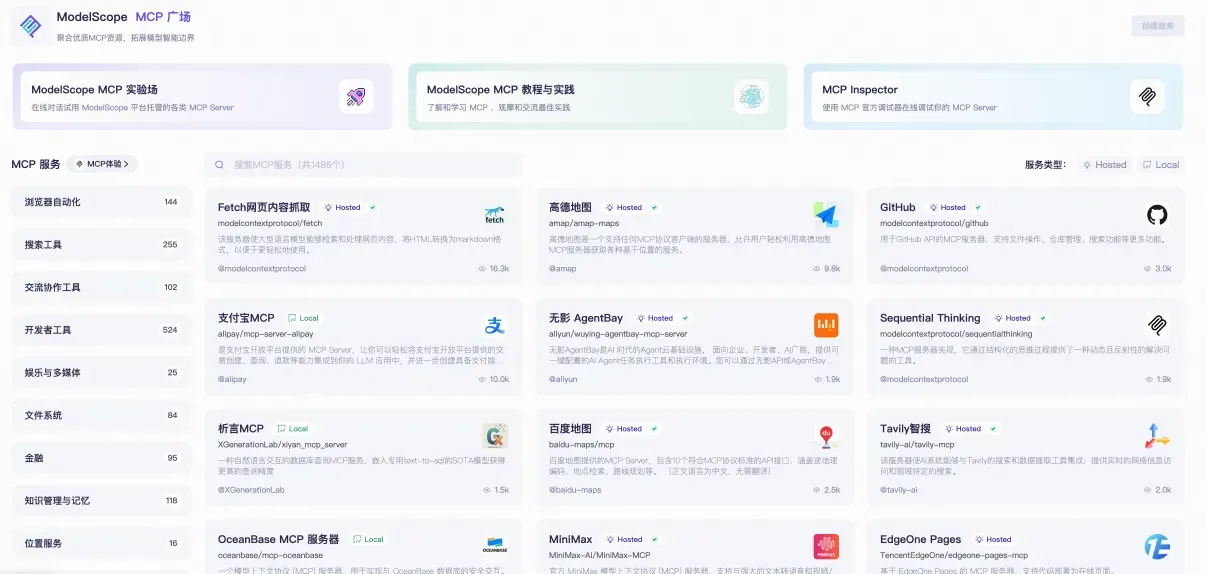
Task: Open the @modelcontextprotocol link on Fetch card
Action: point(262,269)
